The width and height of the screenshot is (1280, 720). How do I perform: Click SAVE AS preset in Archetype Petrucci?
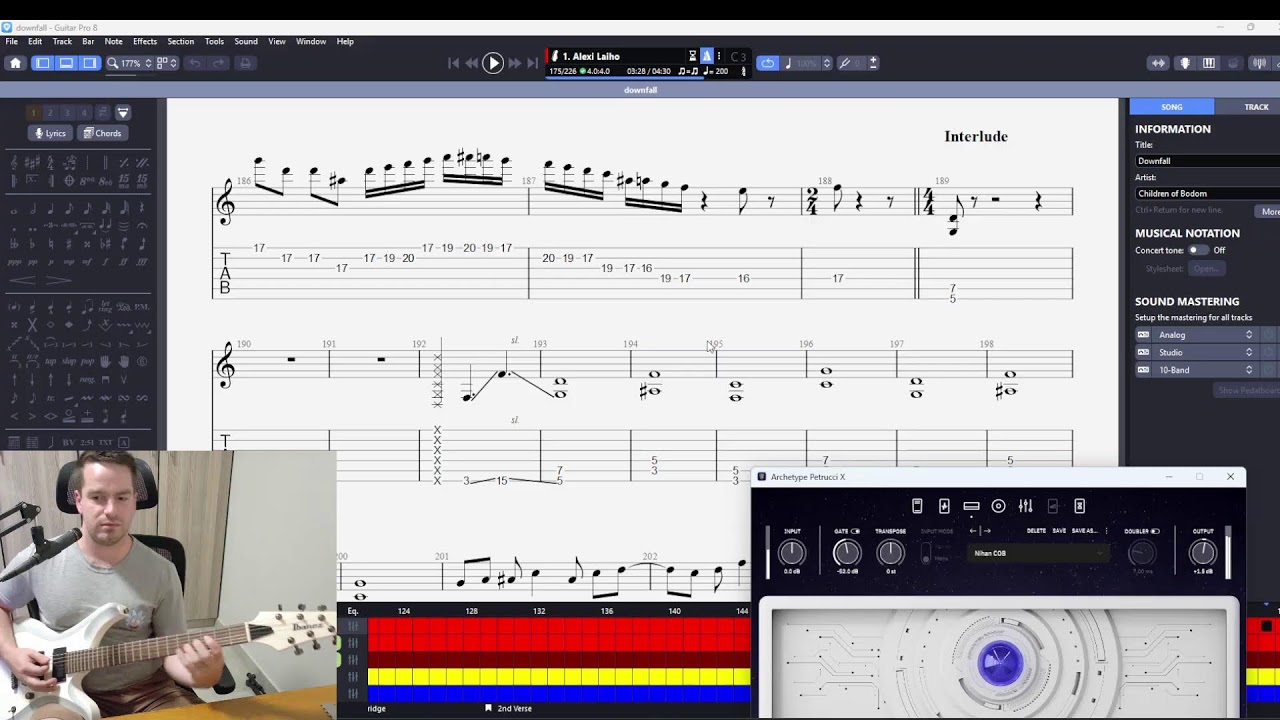pyautogui.click(x=1084, y=531)
